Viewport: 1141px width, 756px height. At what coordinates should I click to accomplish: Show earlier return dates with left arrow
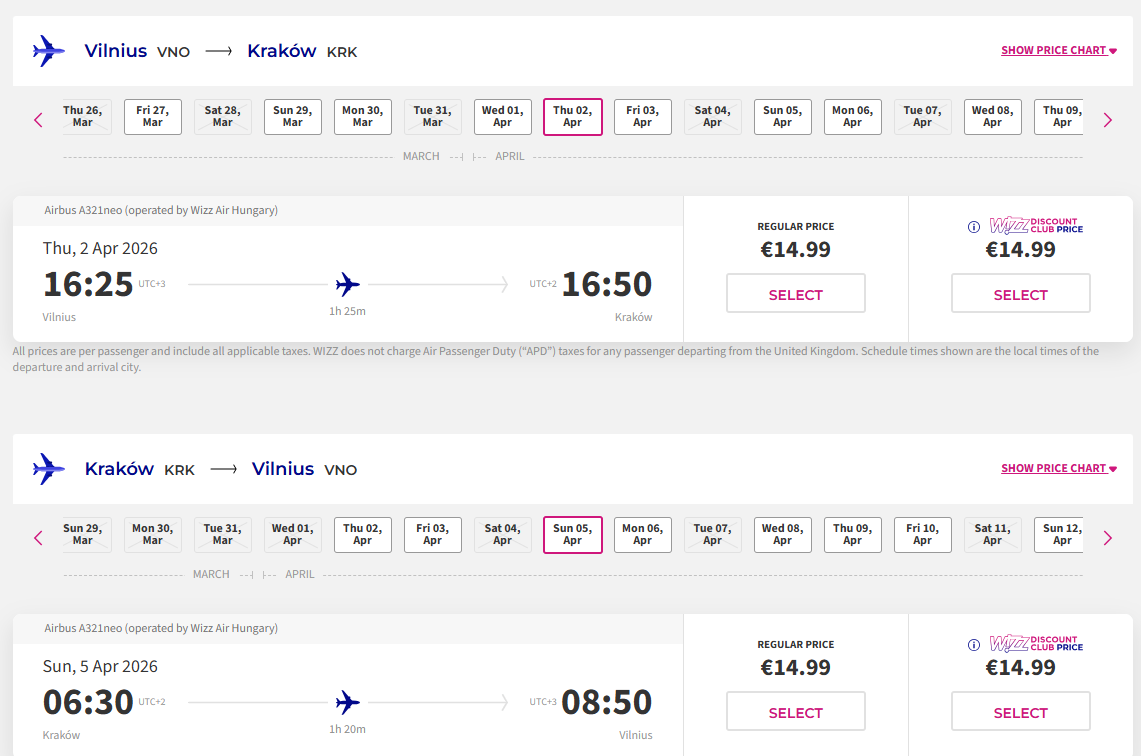pos(39,538)
